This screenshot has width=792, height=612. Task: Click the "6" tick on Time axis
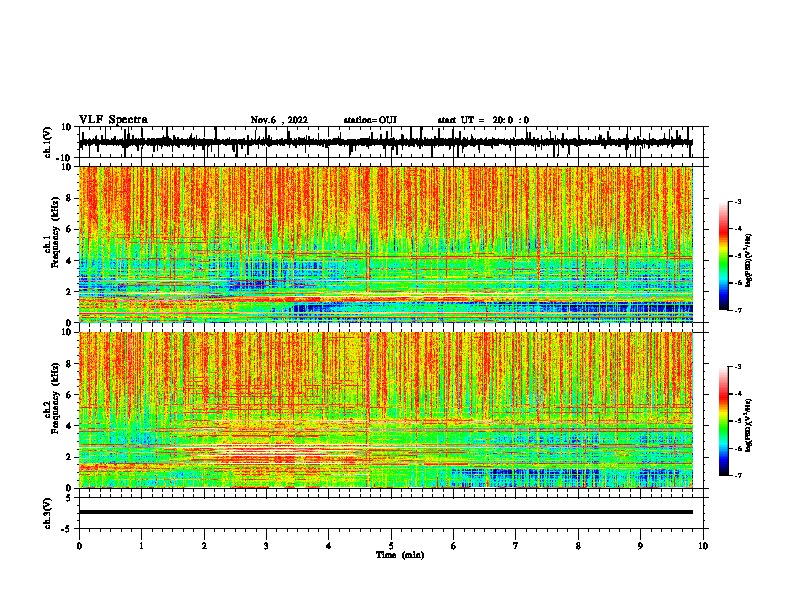click(454, 546)
